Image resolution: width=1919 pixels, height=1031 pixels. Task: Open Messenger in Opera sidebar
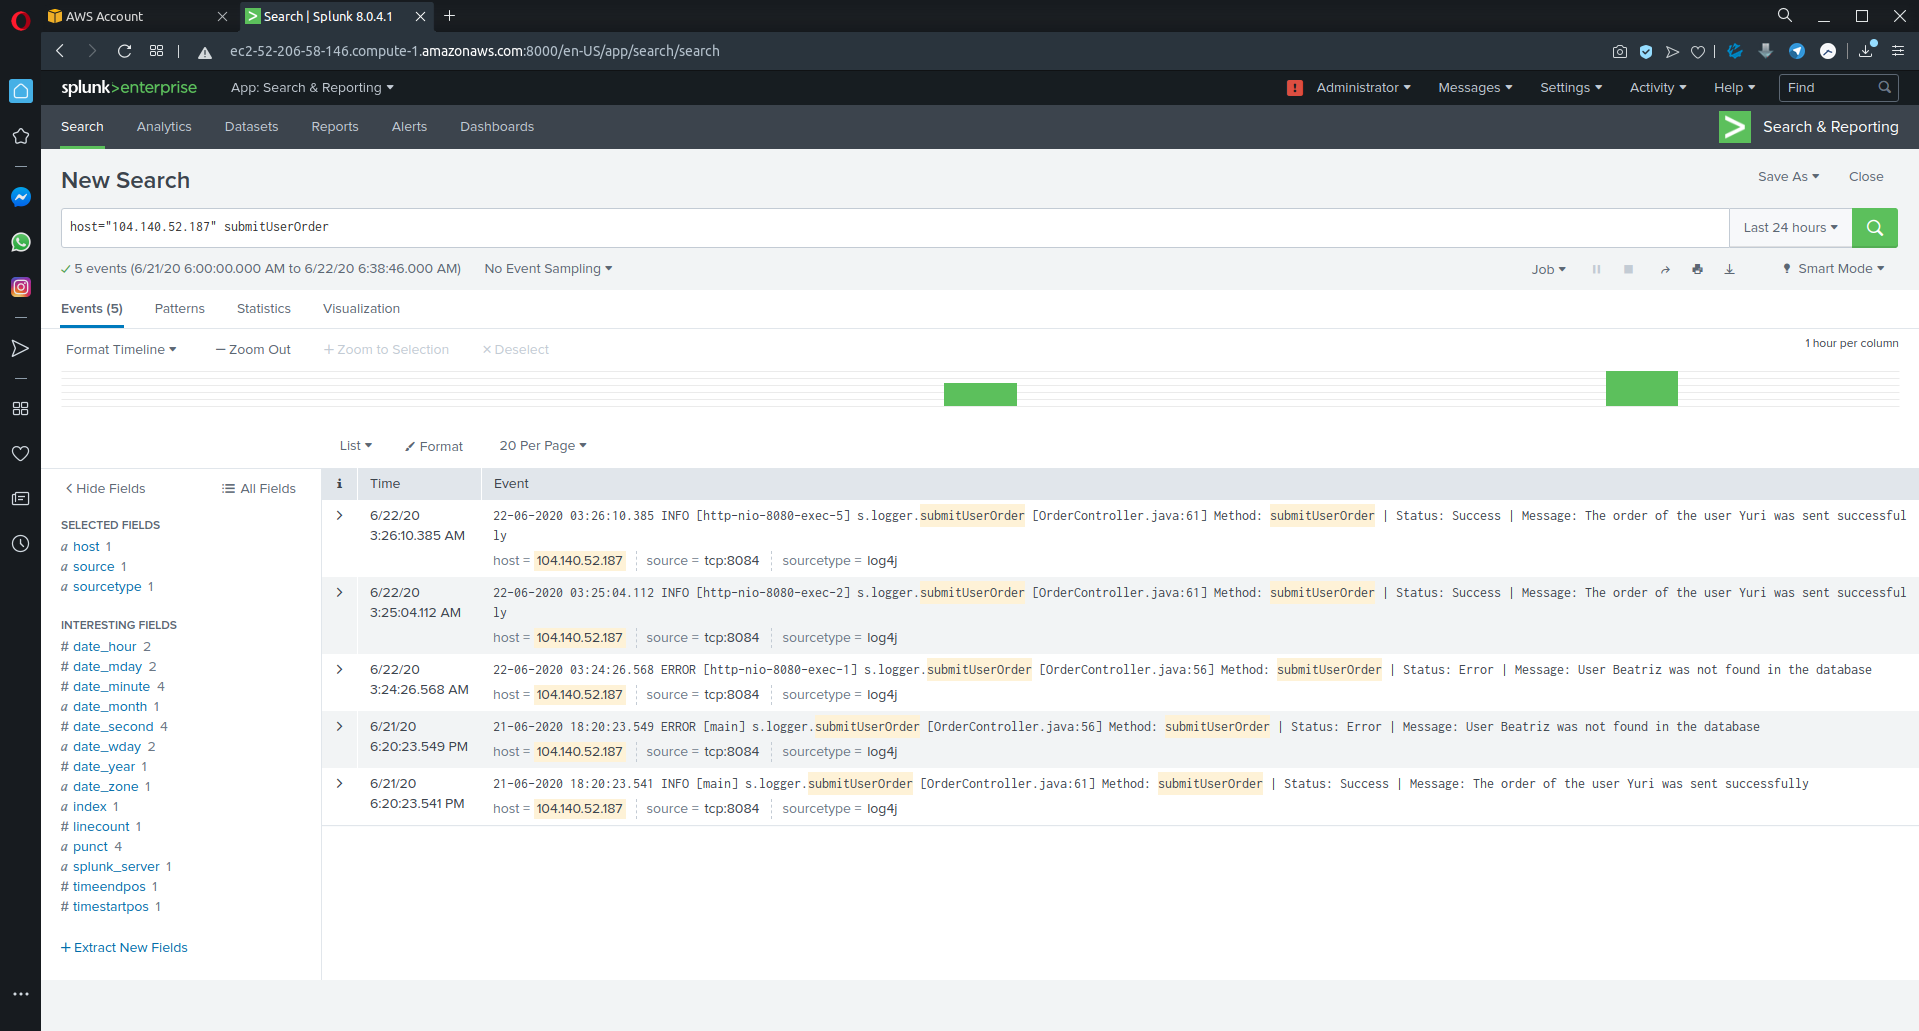(20, 197)
